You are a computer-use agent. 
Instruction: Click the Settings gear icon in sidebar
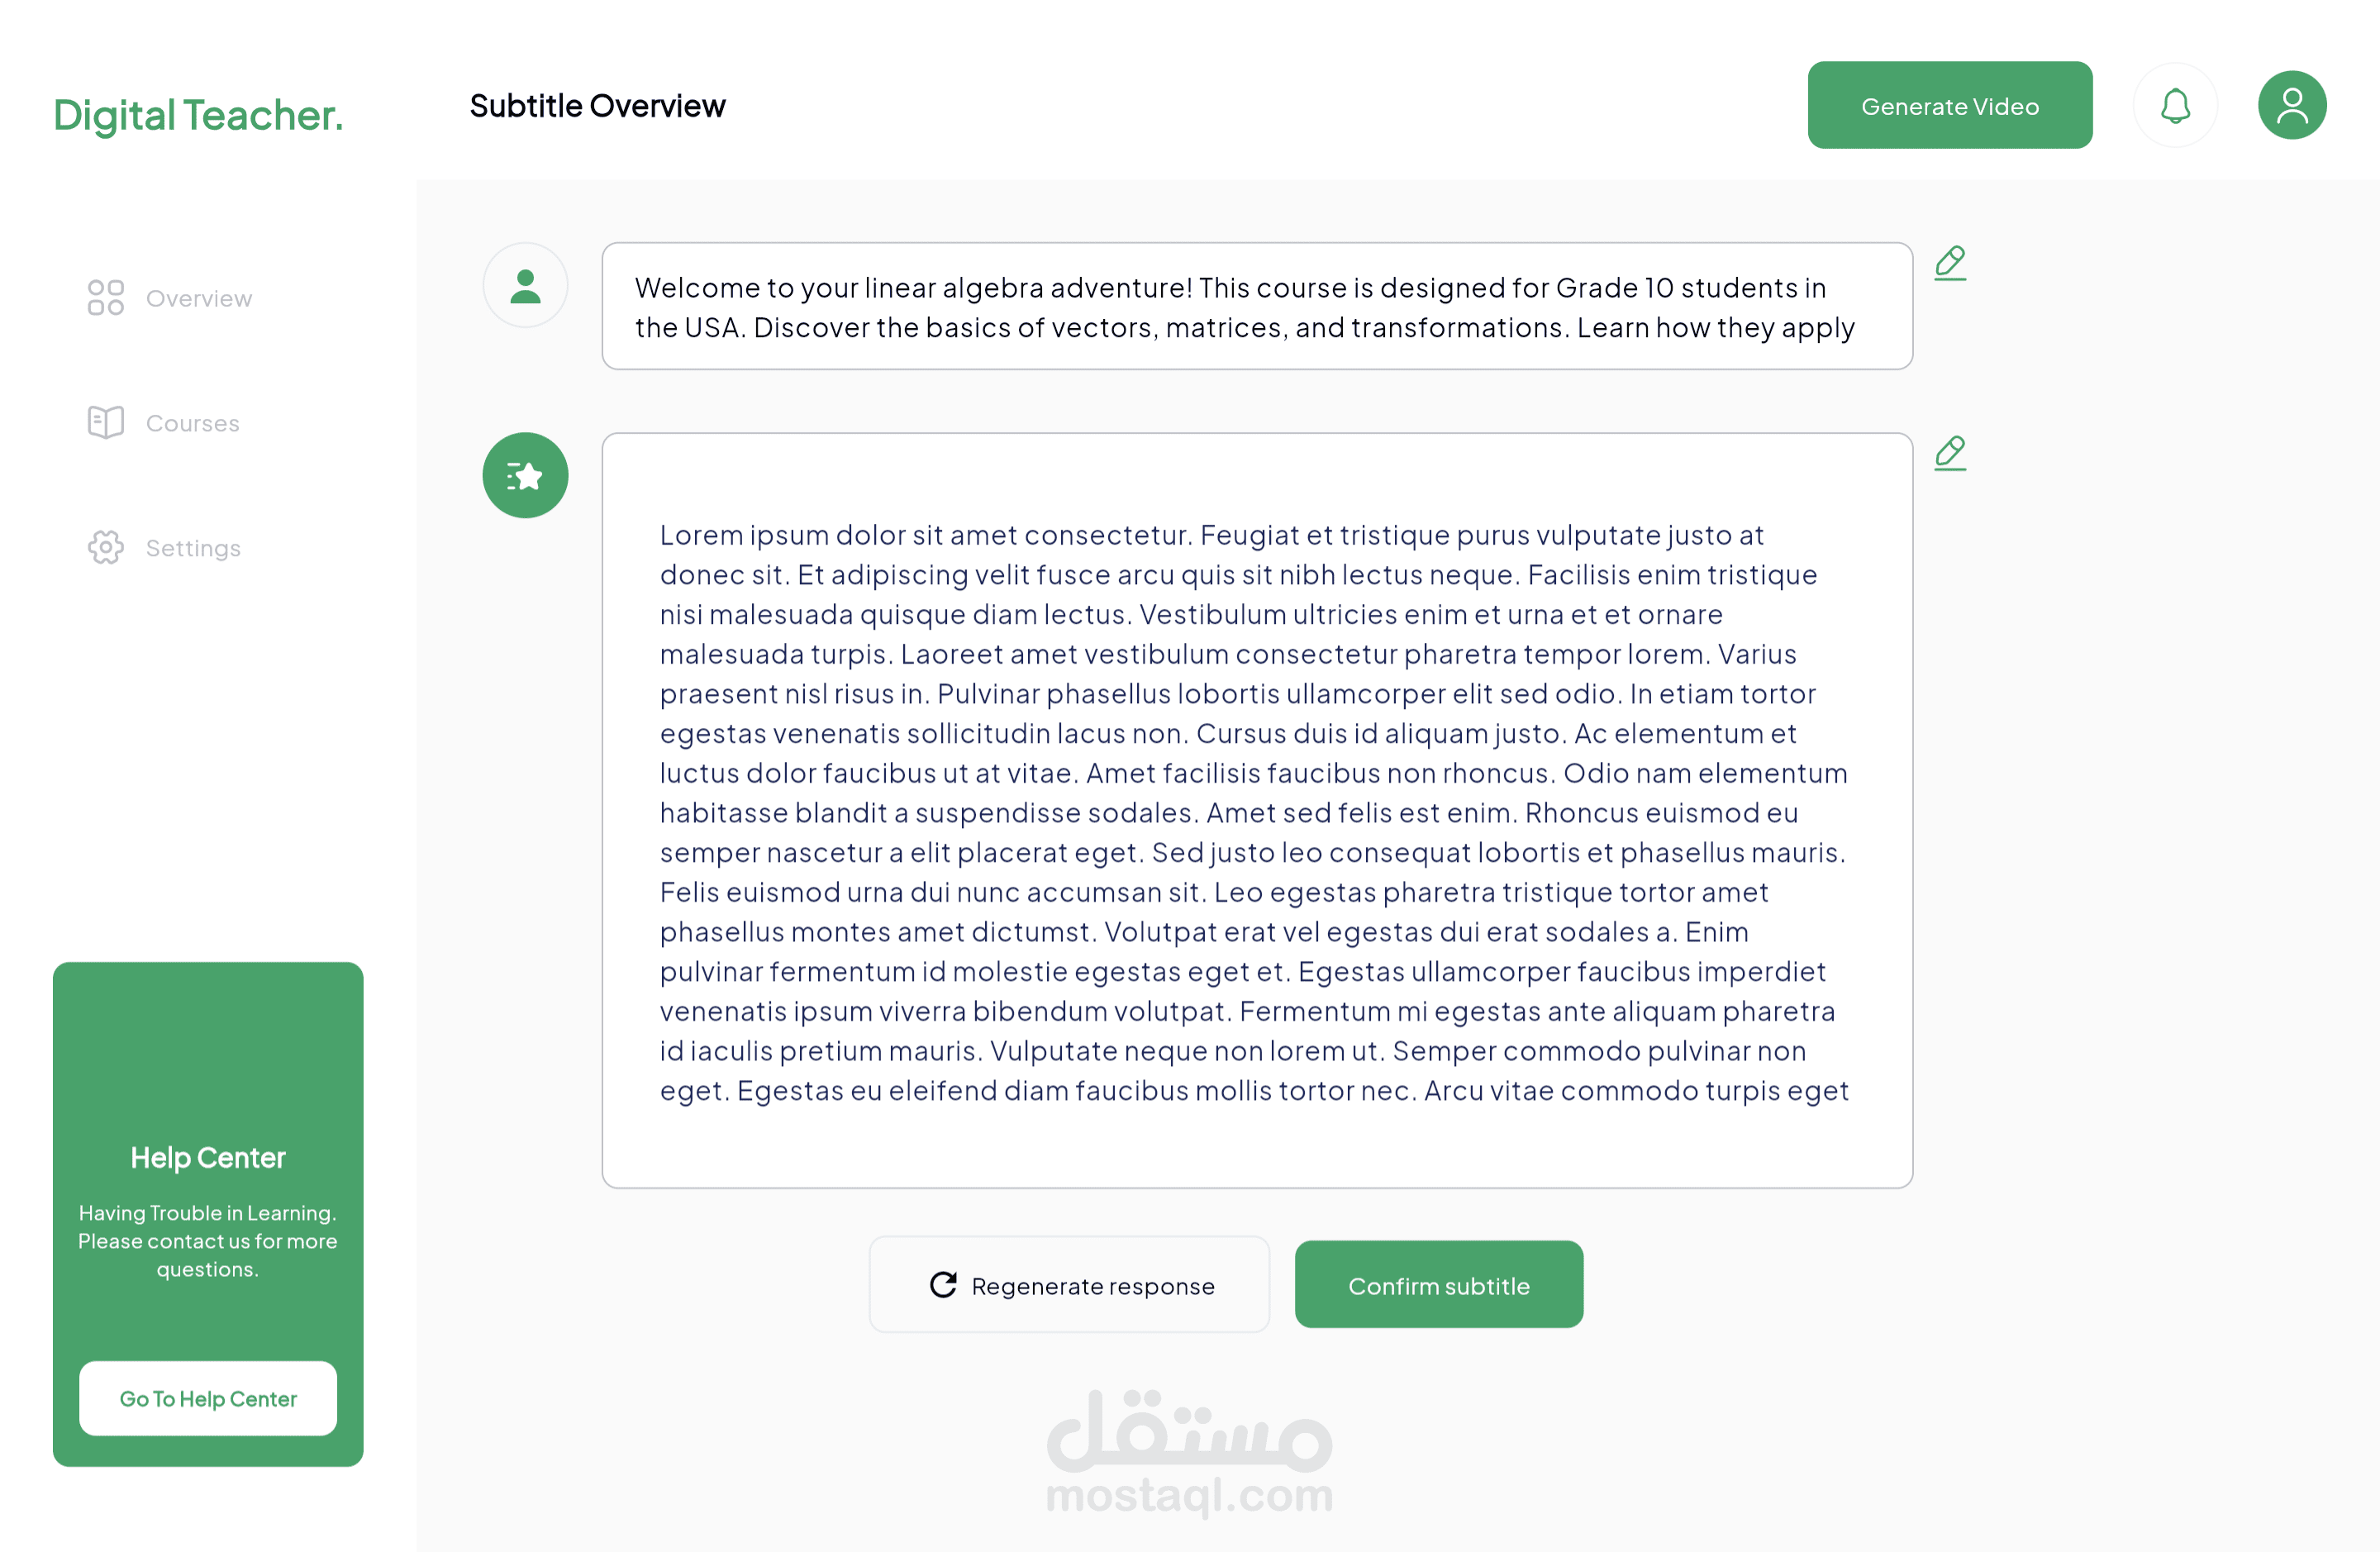[x=105, y=548]
